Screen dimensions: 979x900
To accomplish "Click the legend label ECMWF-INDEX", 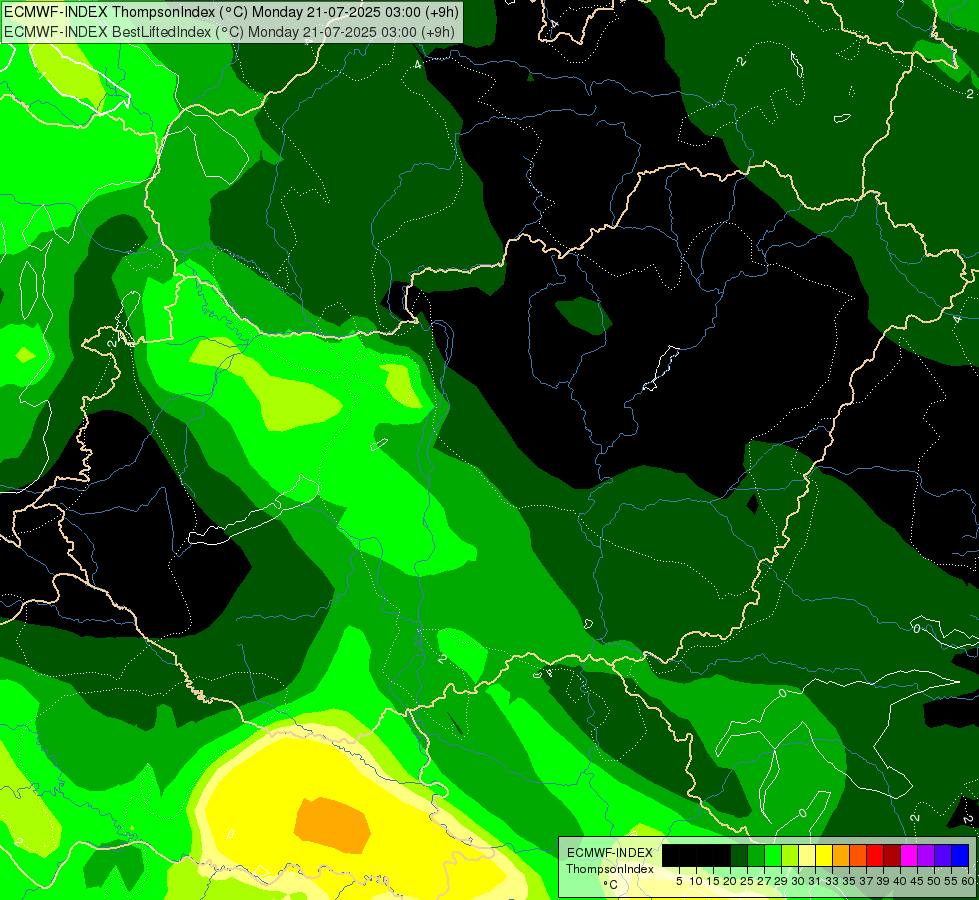I will point(610,853).
